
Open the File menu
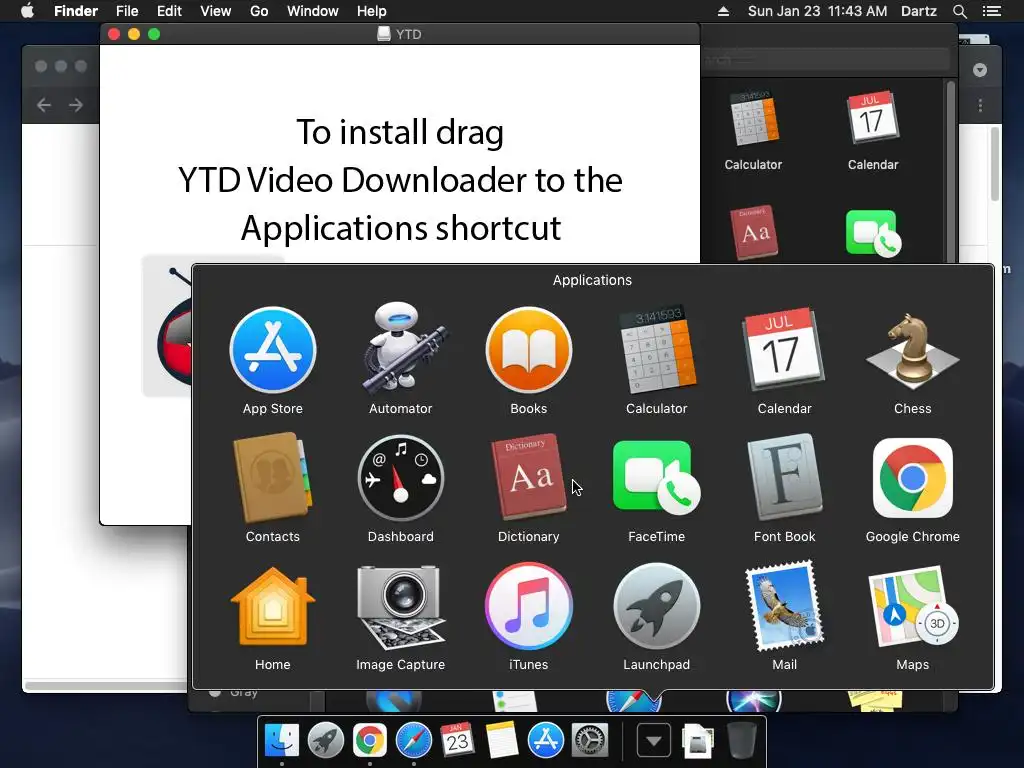point(127,11)
